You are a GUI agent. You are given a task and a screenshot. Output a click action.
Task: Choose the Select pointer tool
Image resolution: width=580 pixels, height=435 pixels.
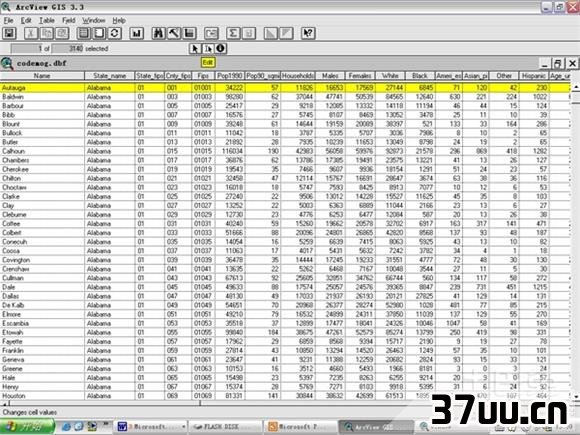(195, 48)
